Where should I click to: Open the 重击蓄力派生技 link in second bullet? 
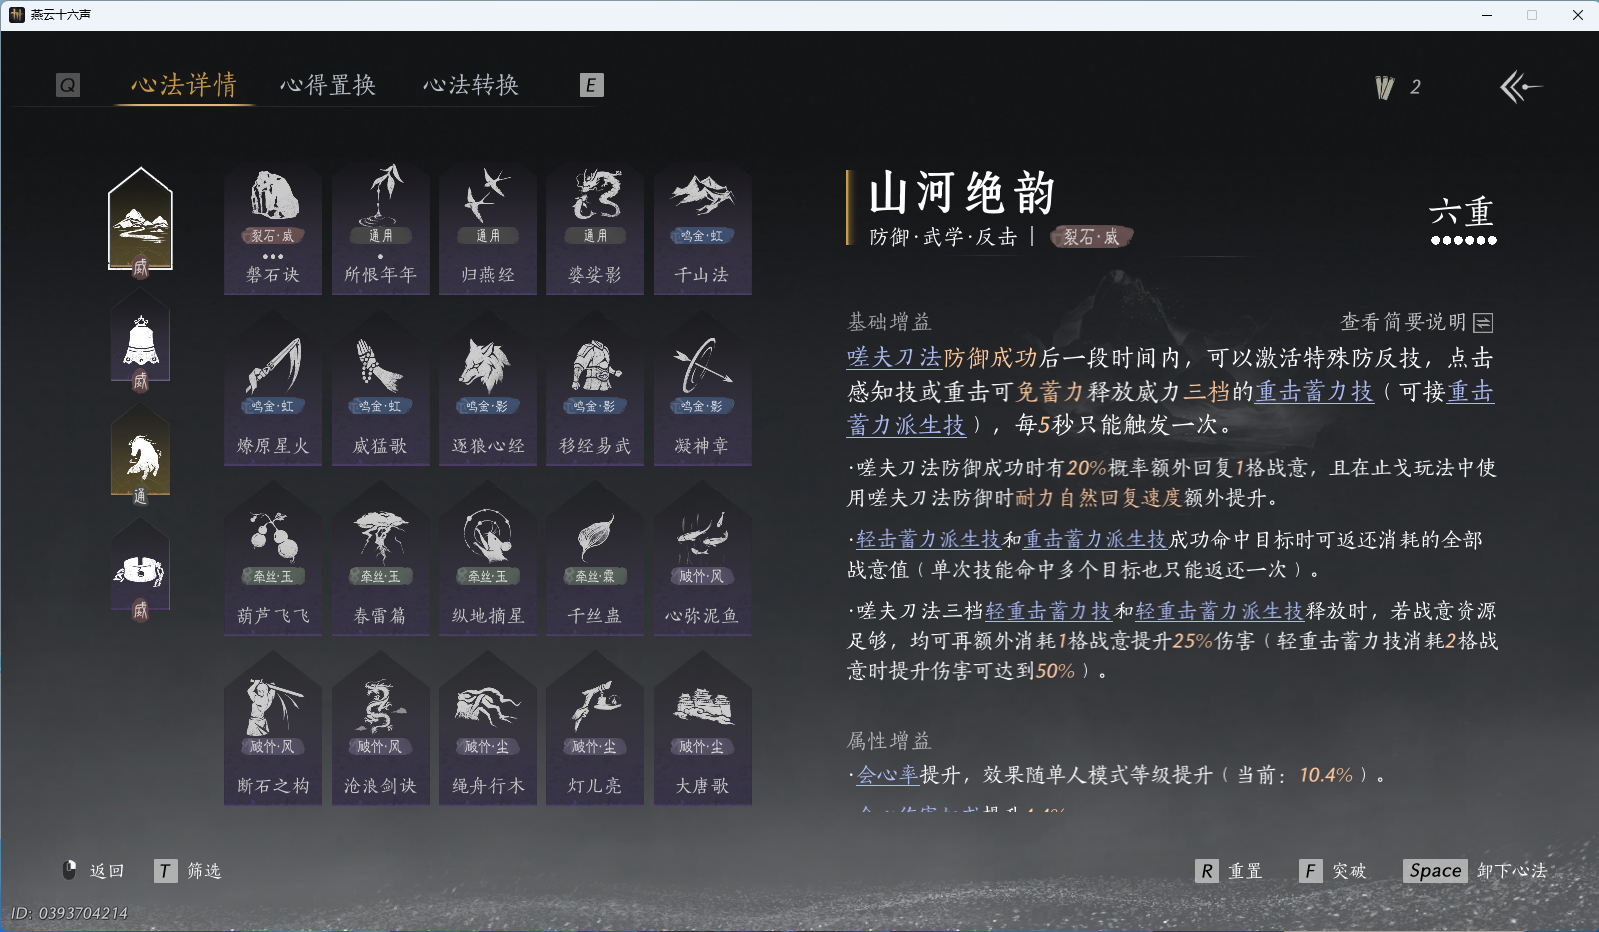point(1095,540)
